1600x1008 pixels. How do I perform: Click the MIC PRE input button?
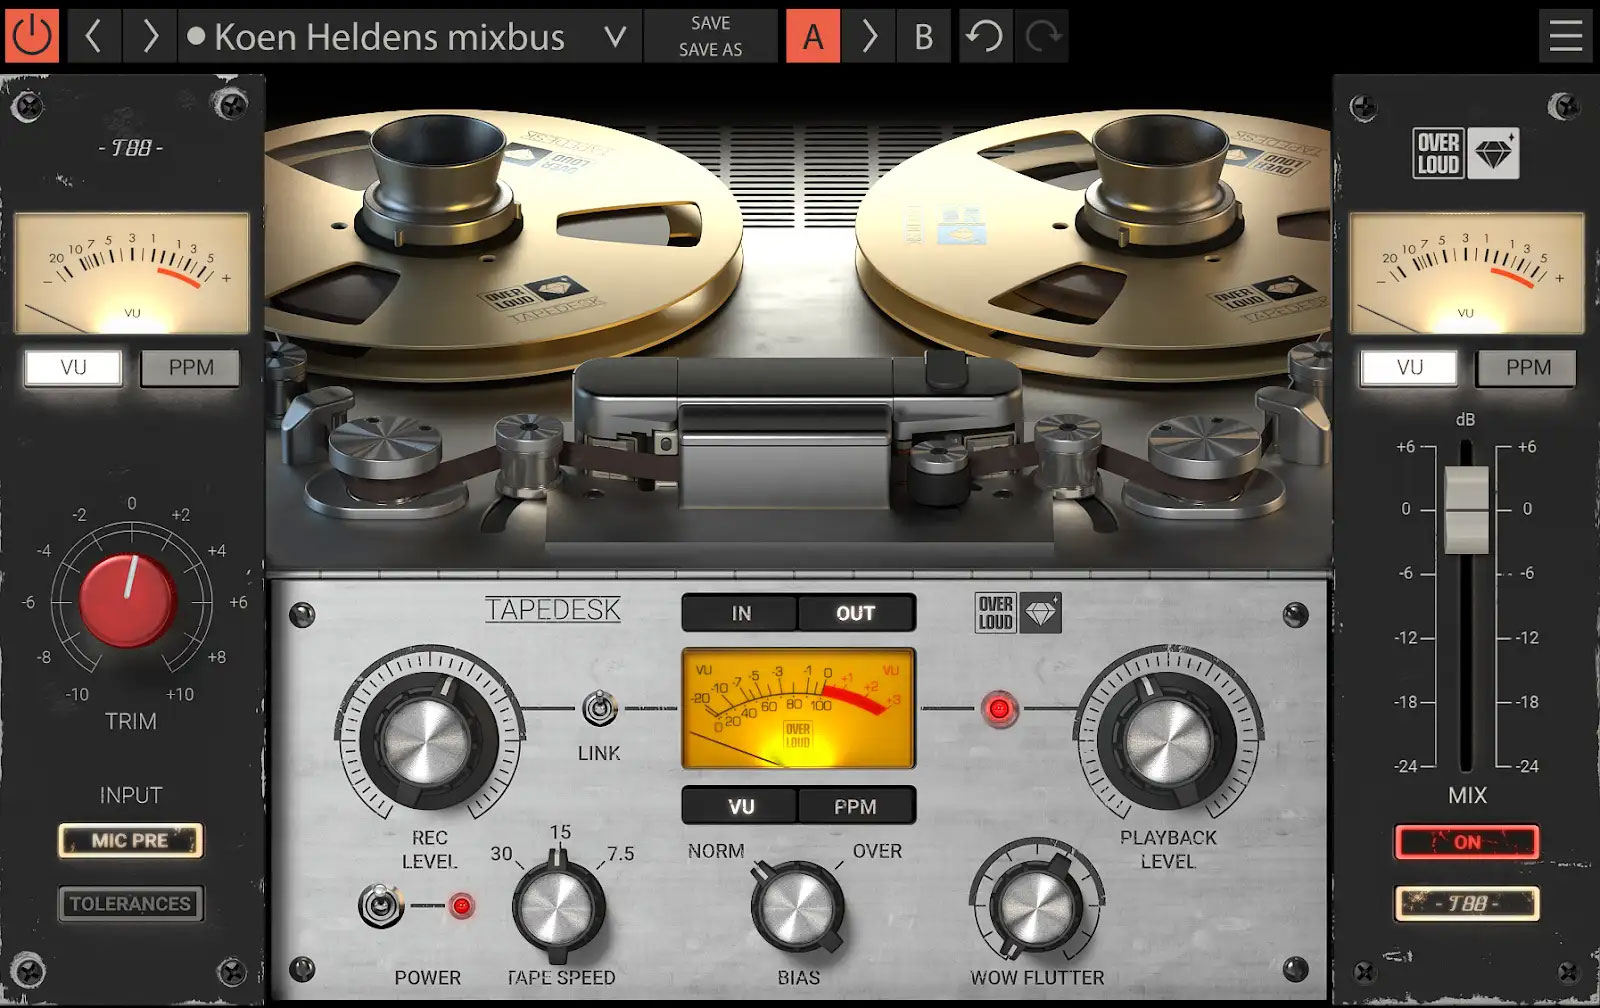pos(130,841)
